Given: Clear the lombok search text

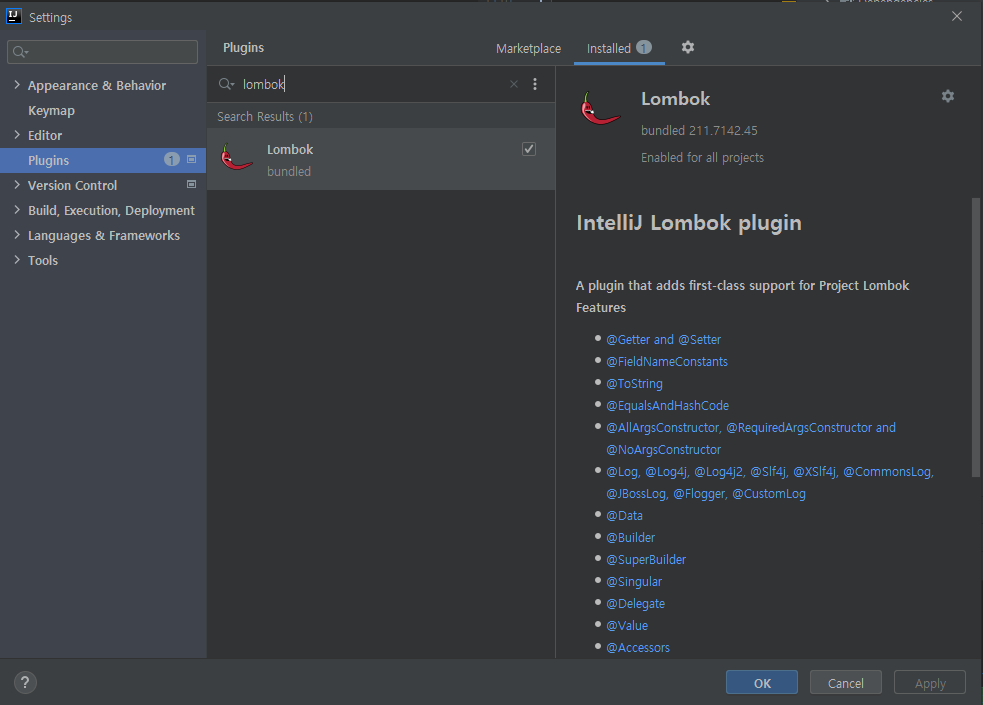Looking at the screenshot, I should pyautogui.click(x=514, y=84).
